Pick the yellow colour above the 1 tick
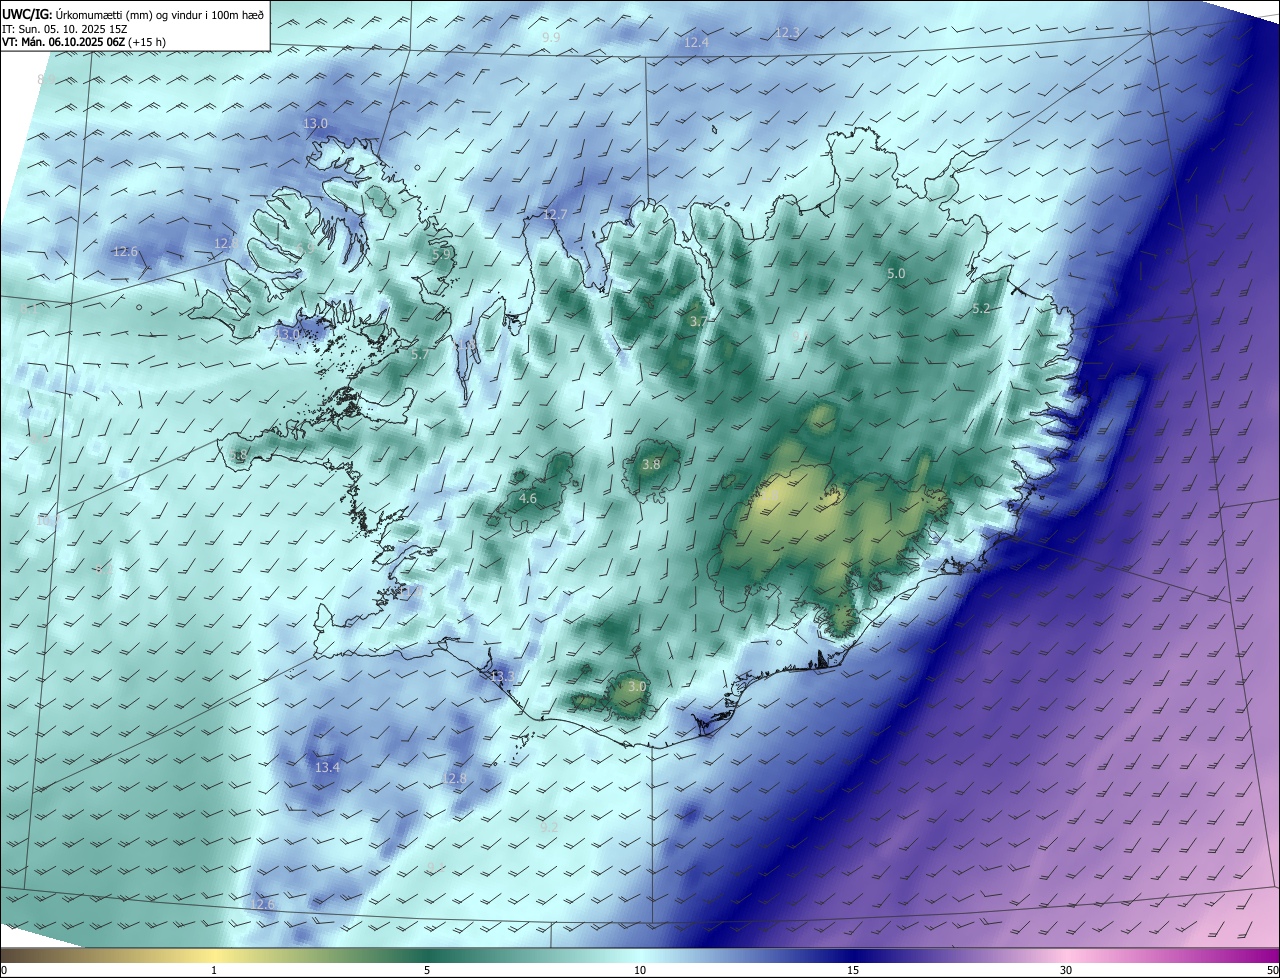The width and height of the screenshot is (1280, 978). (214, 955)
